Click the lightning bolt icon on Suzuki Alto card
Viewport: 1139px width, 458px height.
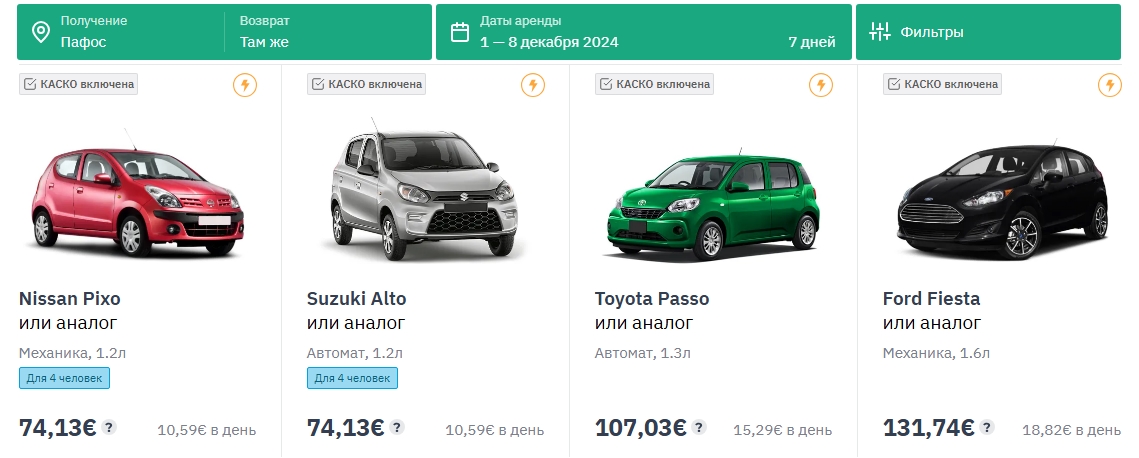coord(533,85)
